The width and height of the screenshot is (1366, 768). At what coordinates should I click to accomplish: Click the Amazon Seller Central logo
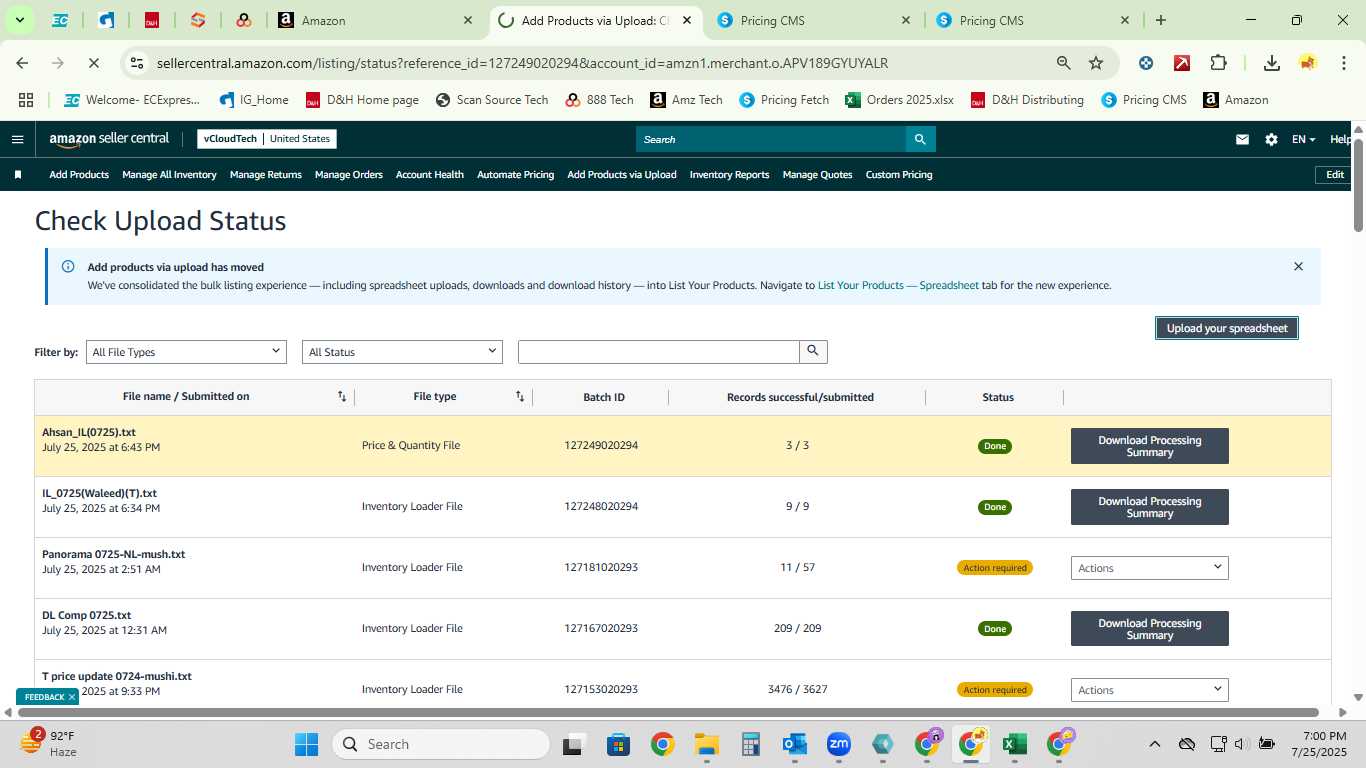click(109, 139)
